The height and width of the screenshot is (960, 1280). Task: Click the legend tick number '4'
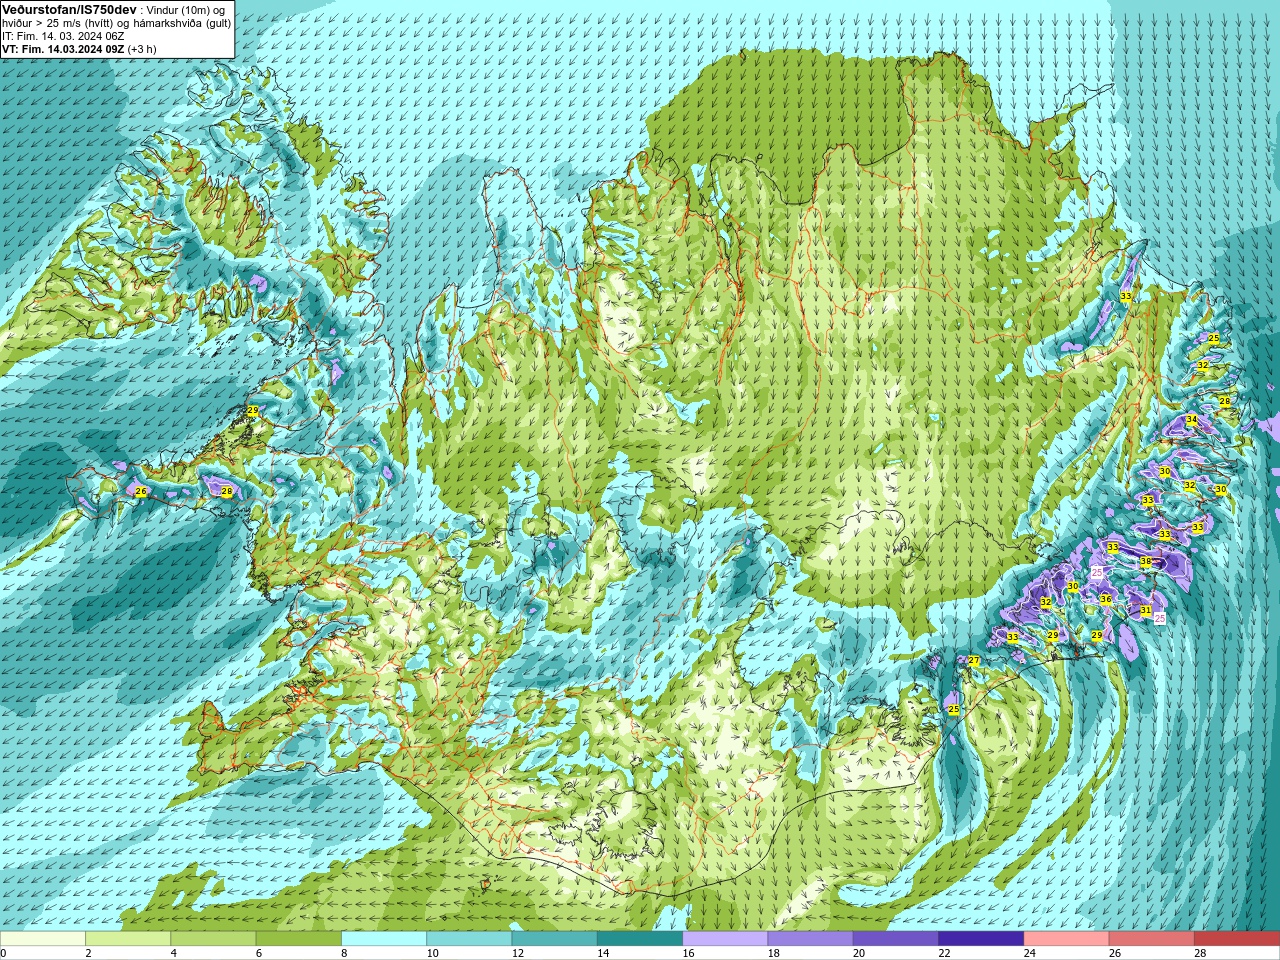[174, 953]
